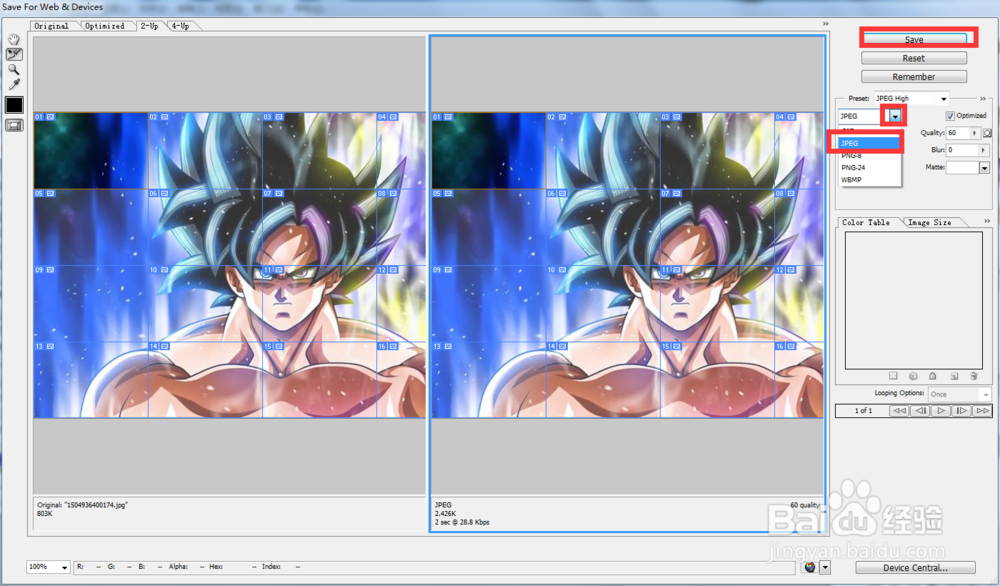Click the Save button

[x=914, y=40]
